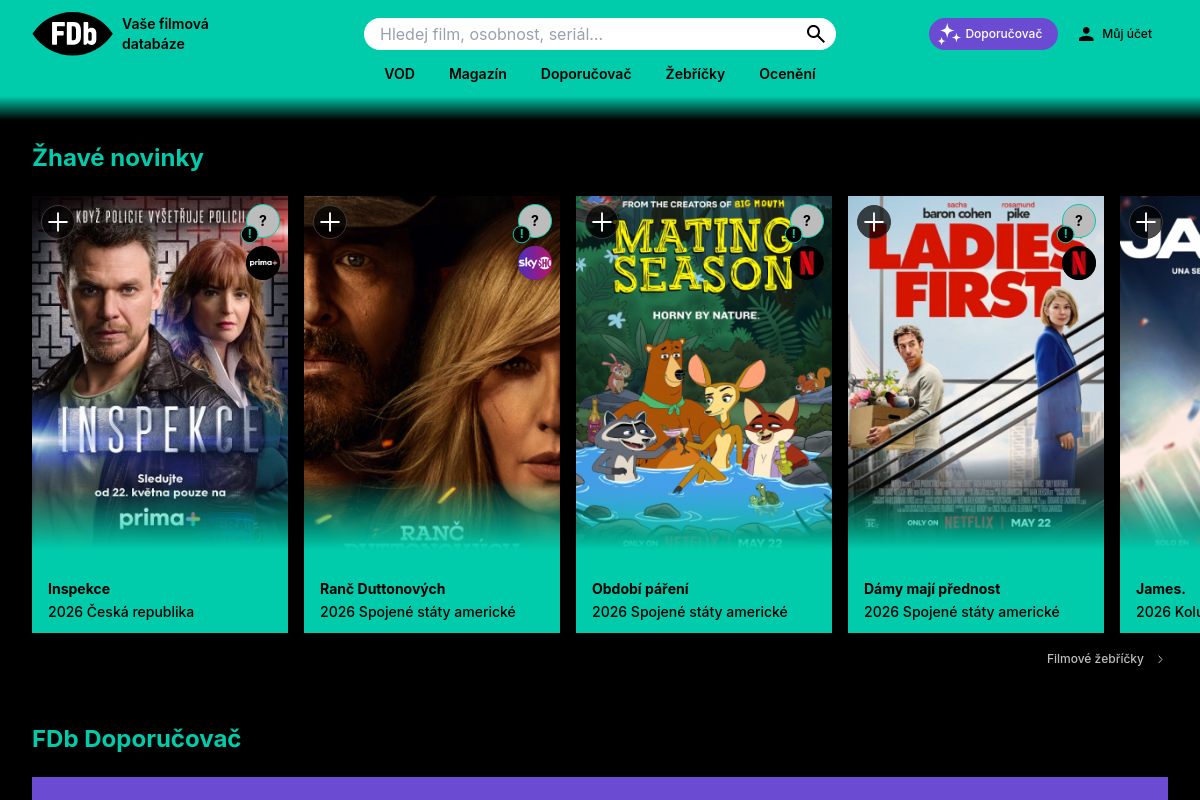Open the Doporučovač menu item
The height and width of the screenshot is (800, 1200).
[x=586, y=74]
